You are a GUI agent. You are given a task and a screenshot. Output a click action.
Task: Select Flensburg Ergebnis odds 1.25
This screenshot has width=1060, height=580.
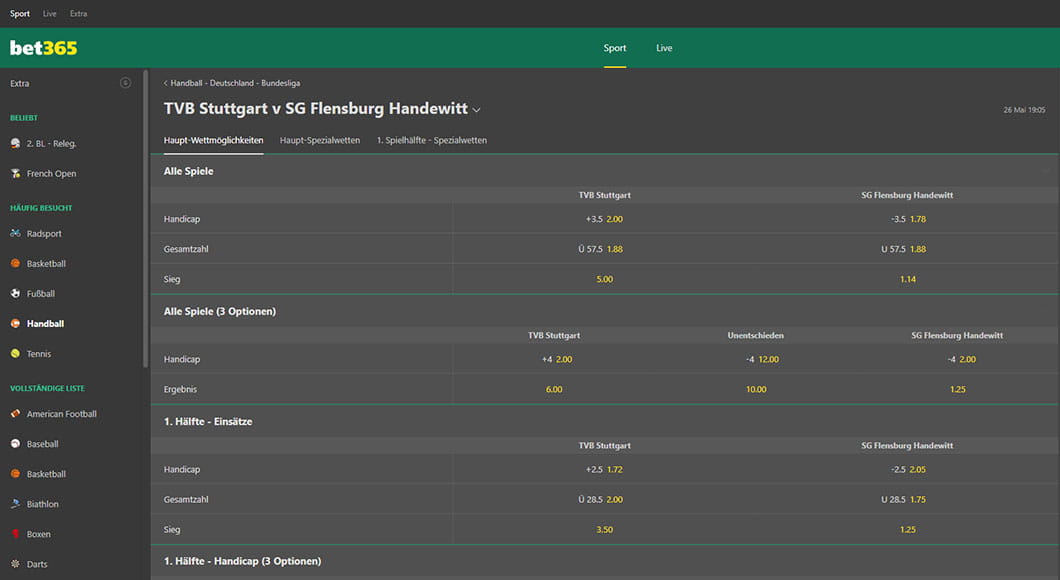click(x=957, y=389)
